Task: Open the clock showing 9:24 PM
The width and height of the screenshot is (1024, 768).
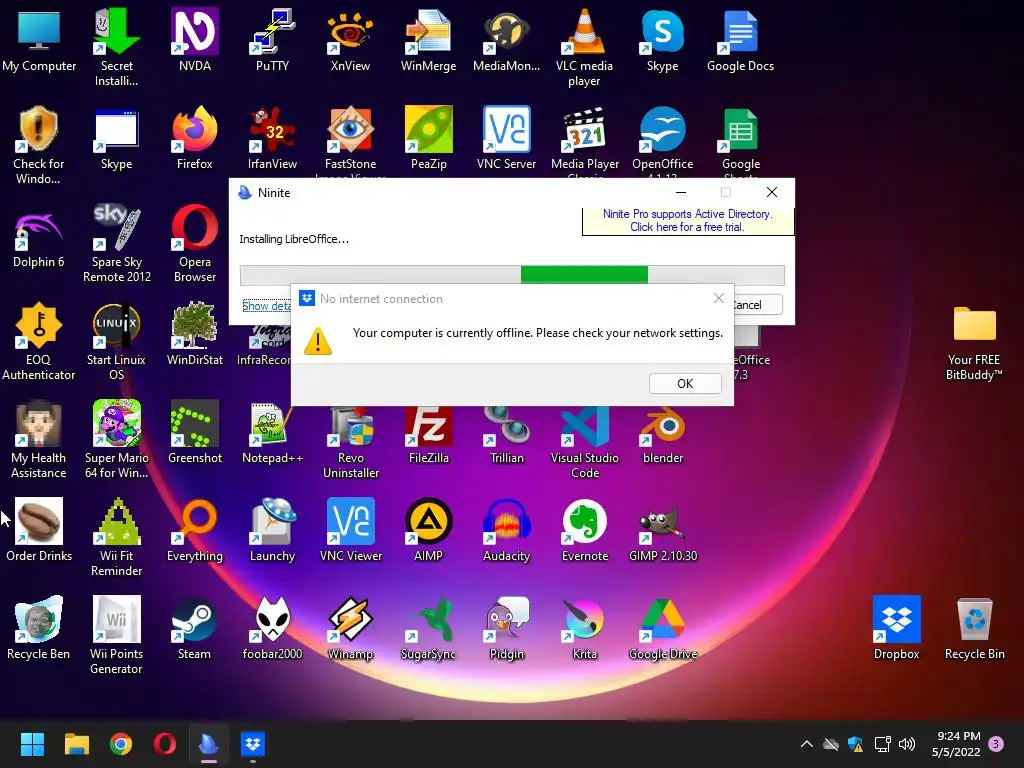Action: pos(956,744)
